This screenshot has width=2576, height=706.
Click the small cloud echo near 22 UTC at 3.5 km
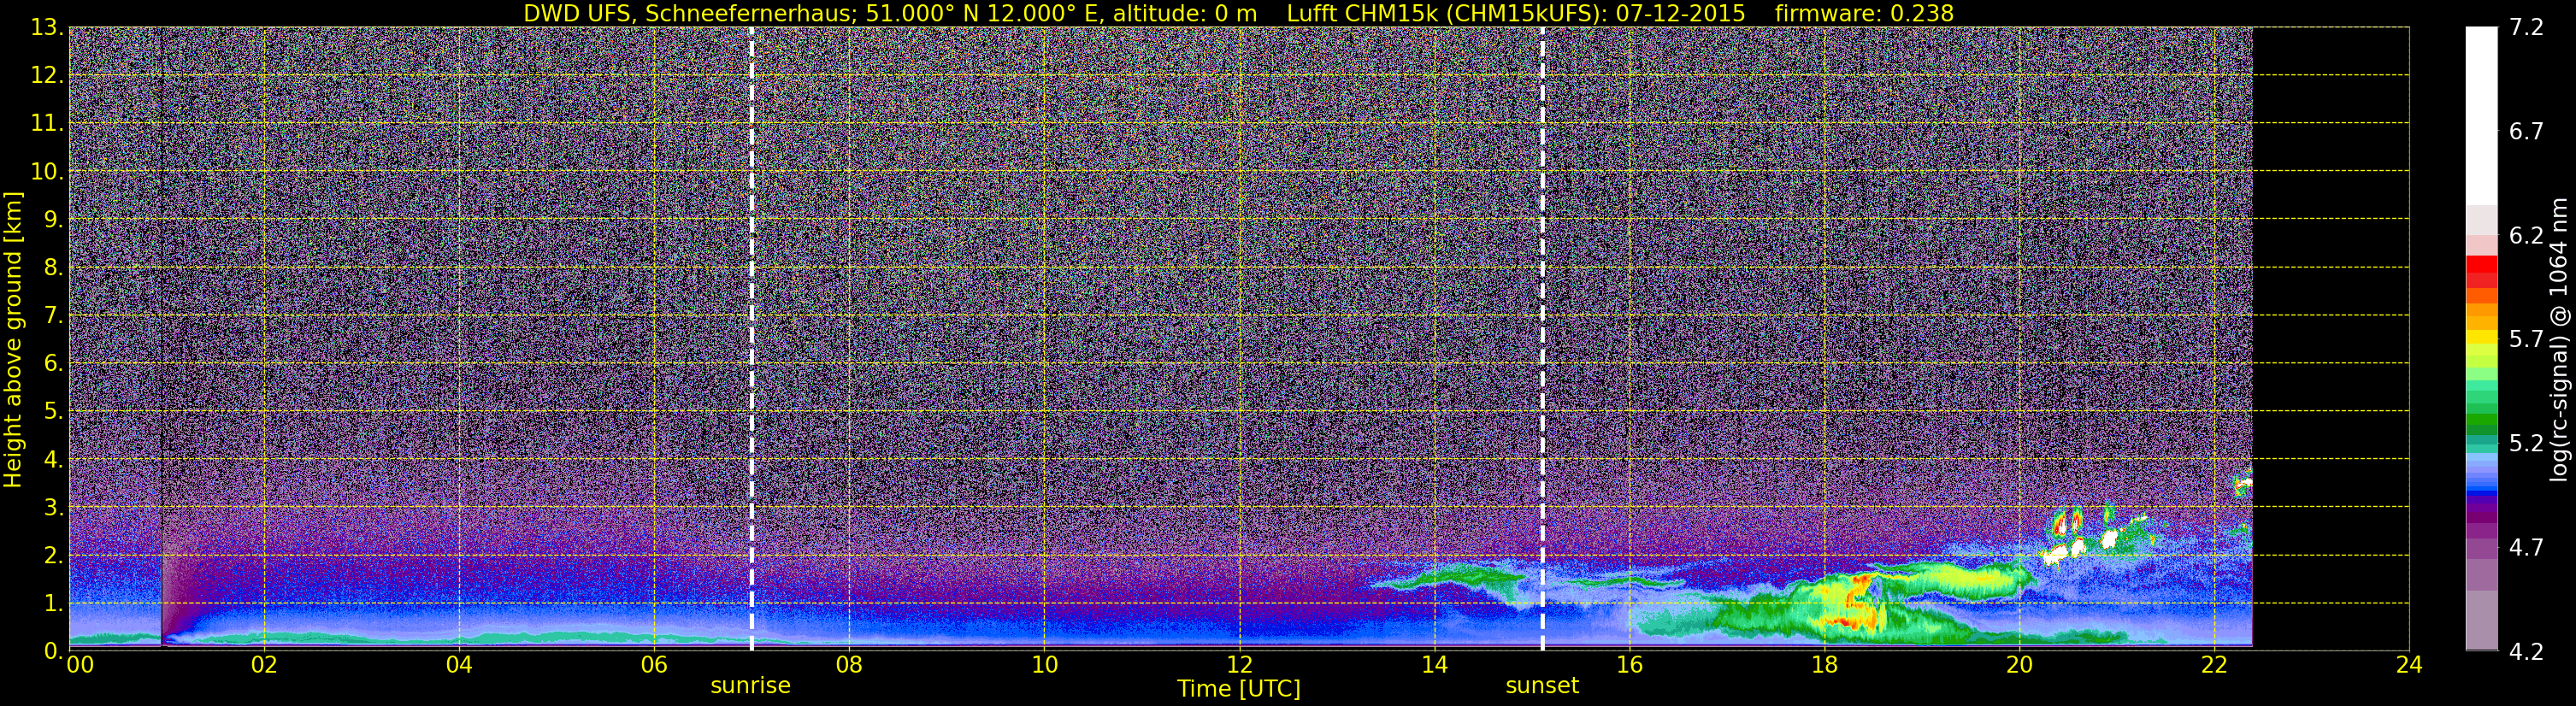[2243, 485]
